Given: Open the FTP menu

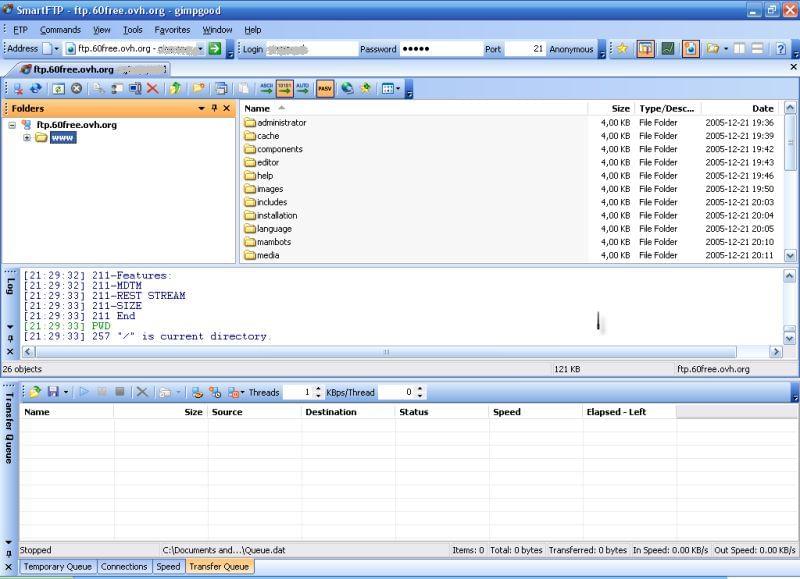Looking at the screenshot, I should pyautogui.click(x=20, y=30).
